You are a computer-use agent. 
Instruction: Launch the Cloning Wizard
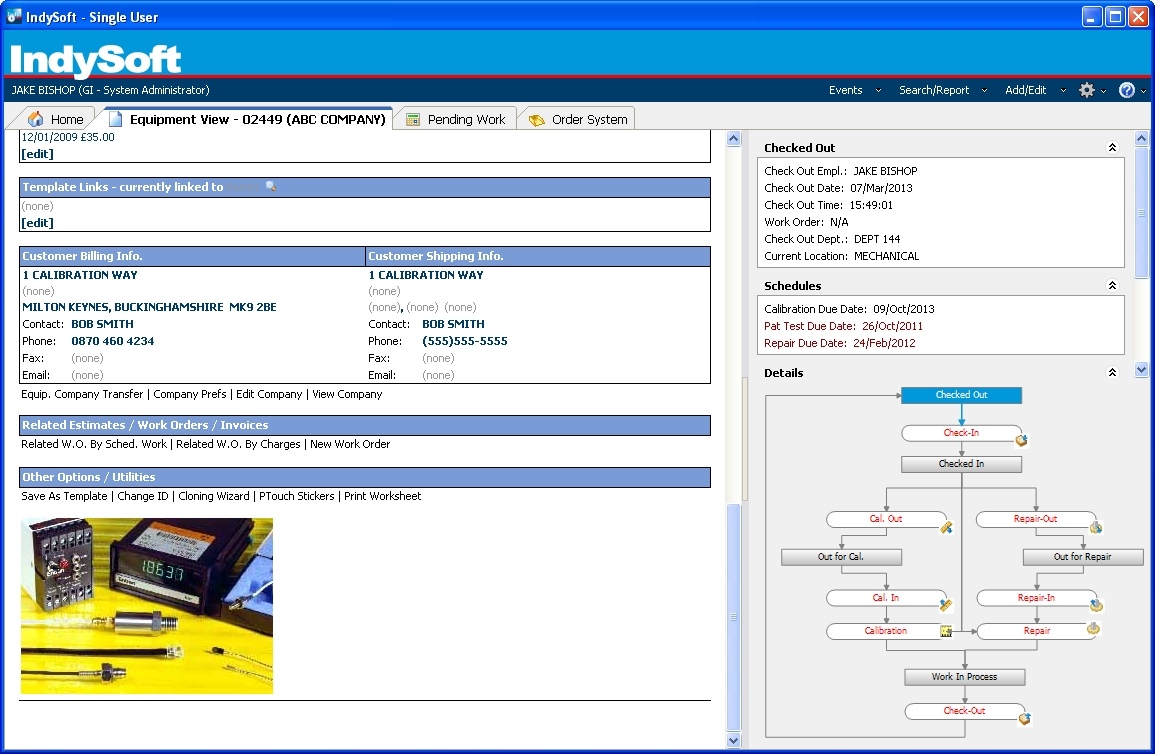pos(214,496)
